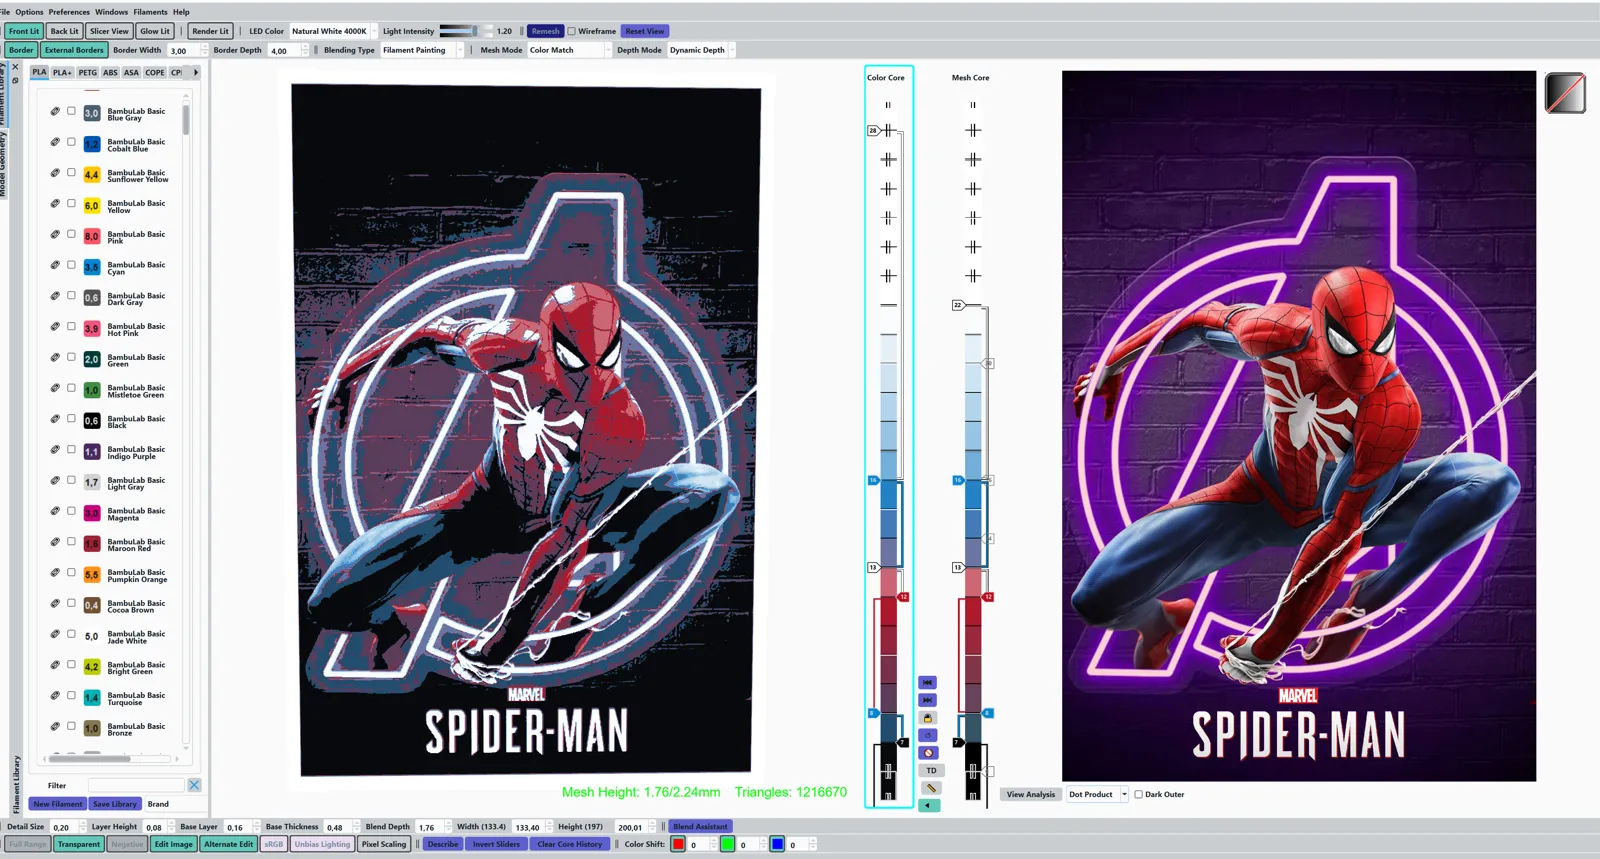Click the red Color Shift swatch
Image resolution: width=1600 pixels, height=859 pixels.
tap(678, 844)
